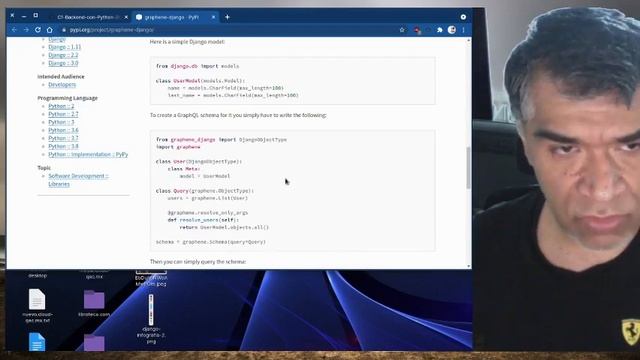
Task: Open the Python :: 3.8 link
Action: [x=63, y=146]
